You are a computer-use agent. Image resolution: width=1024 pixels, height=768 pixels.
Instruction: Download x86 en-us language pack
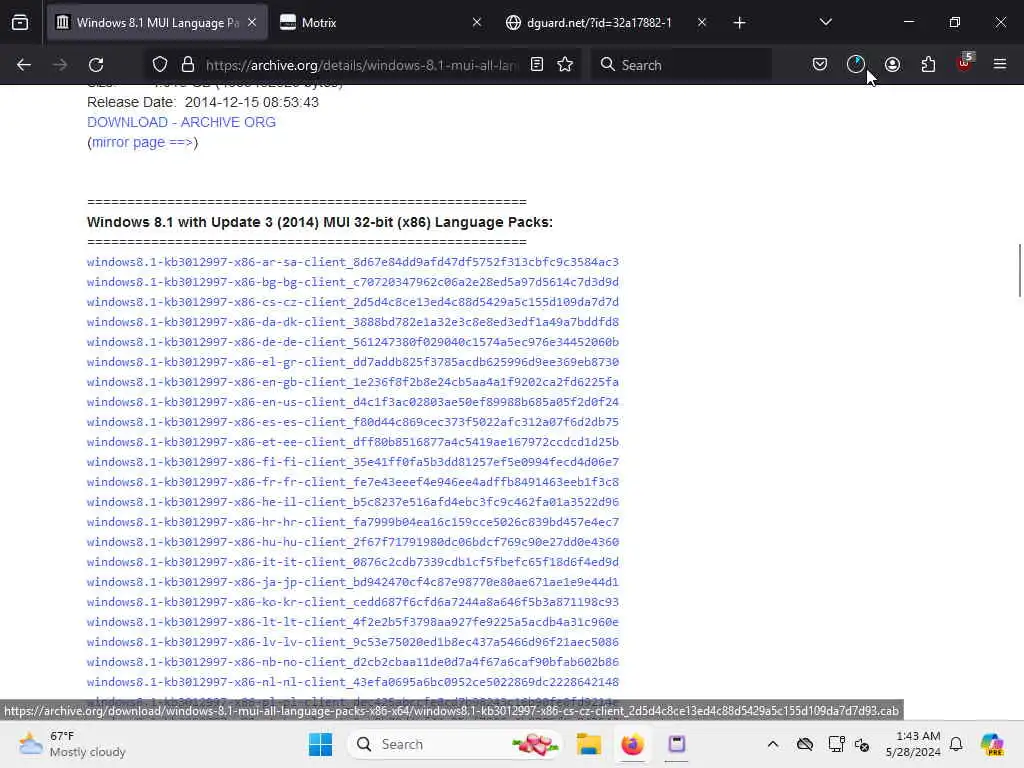(x=353, y=402)
